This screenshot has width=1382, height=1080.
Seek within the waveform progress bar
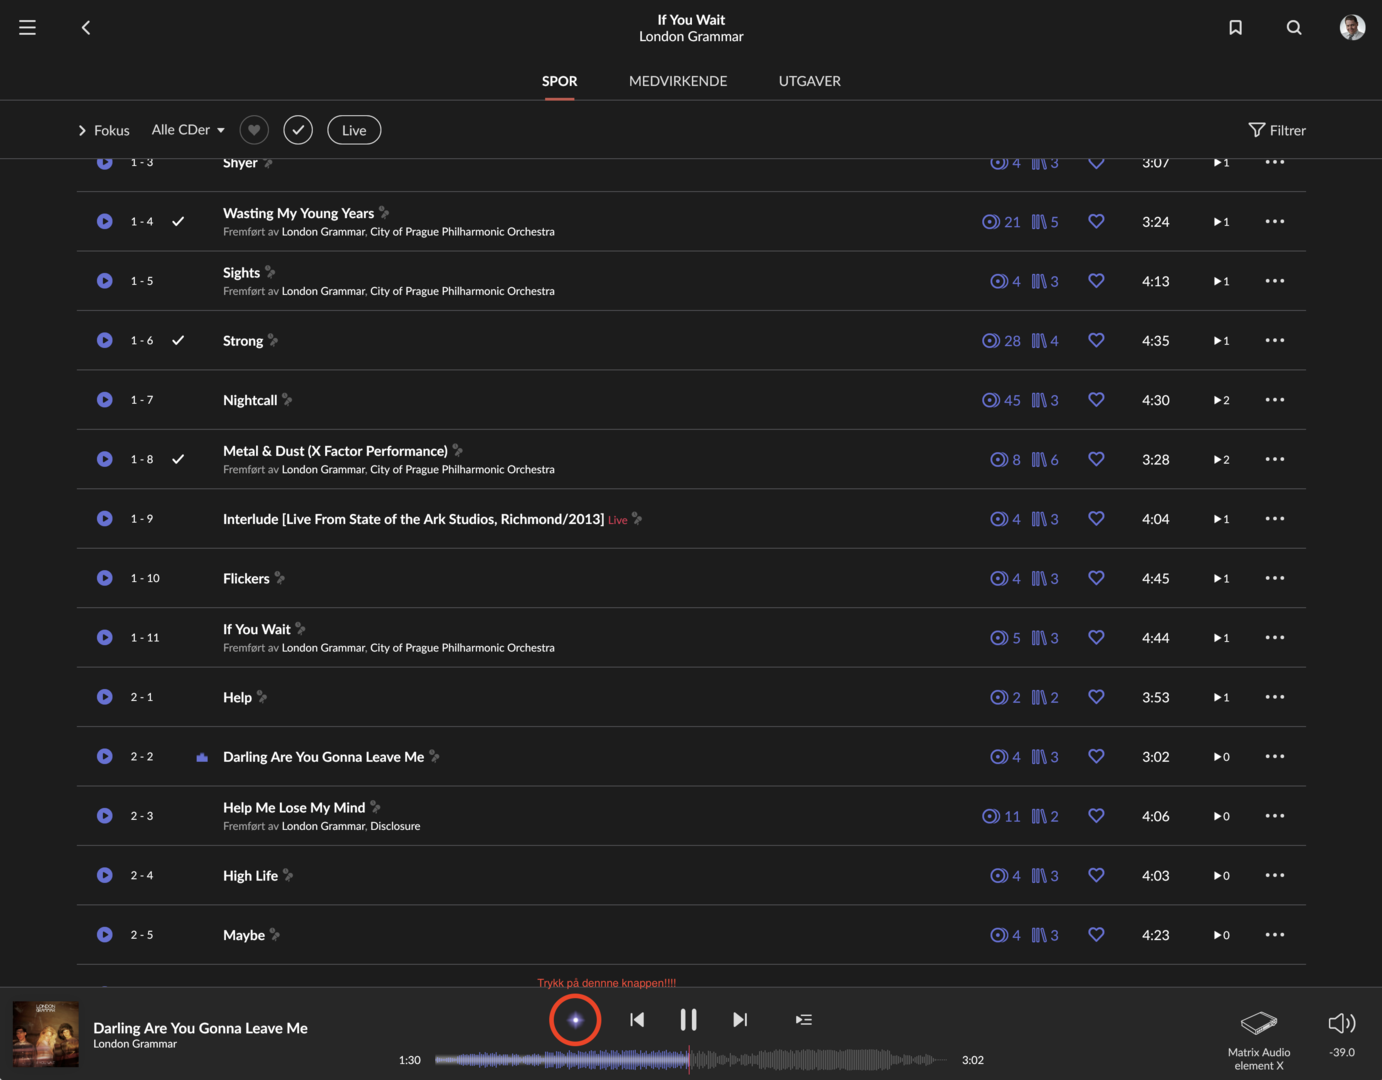690,1060
